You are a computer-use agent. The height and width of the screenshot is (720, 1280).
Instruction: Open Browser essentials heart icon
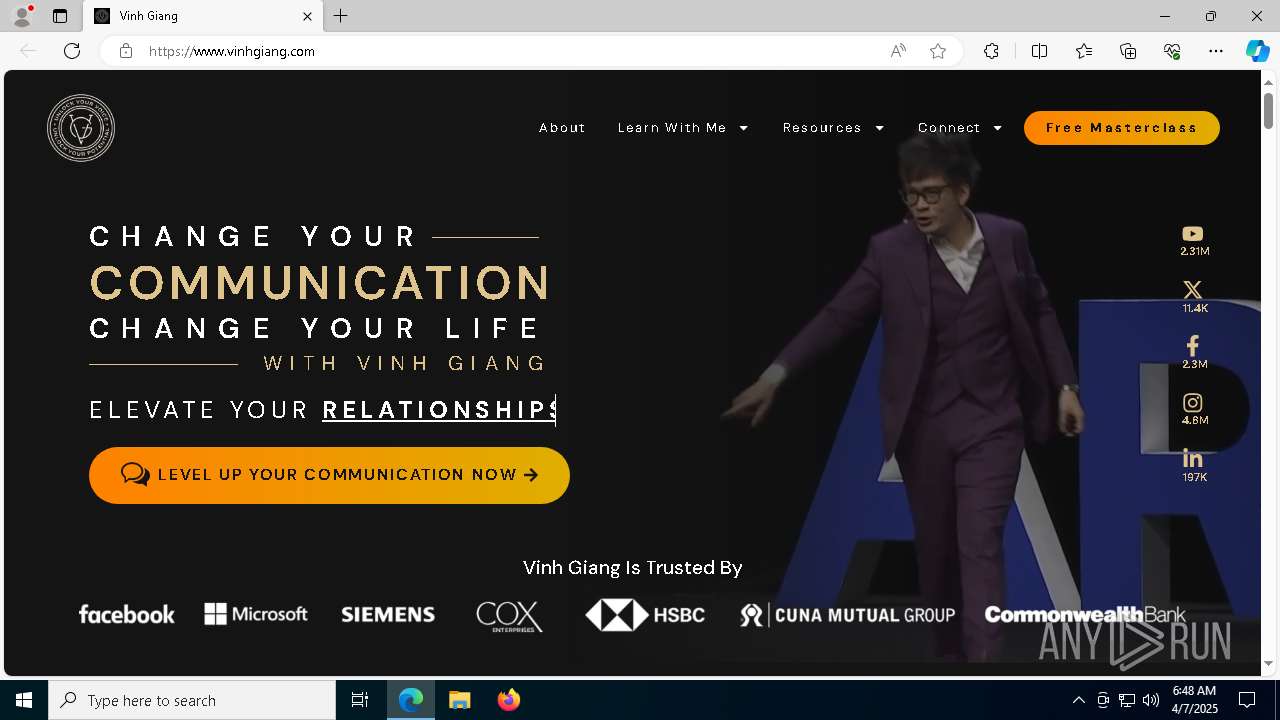(1172, 51)
